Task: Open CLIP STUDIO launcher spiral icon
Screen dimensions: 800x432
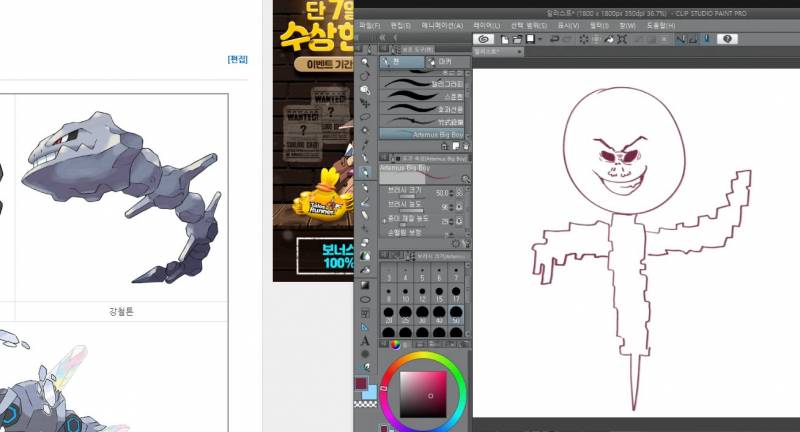Action: tap(484, 39)
